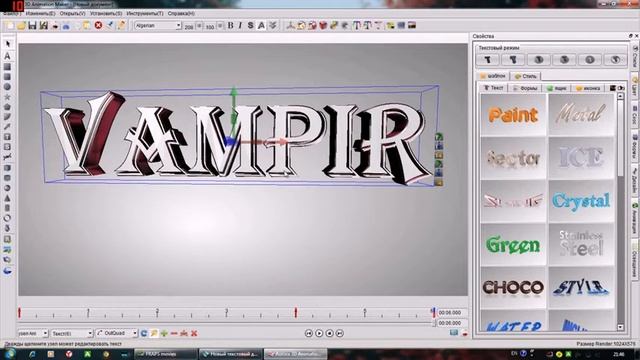Open the Инструменты menu
This screenshot has width=640, height=360.
[144, 13]
